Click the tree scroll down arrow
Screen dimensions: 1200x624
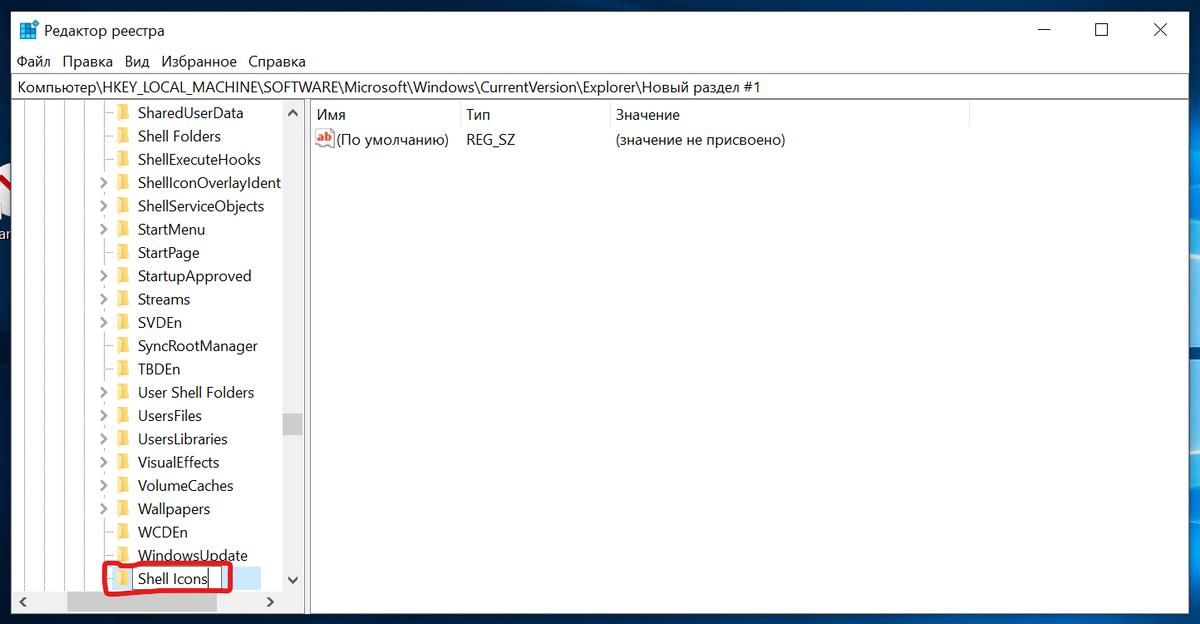coord(292,579)
